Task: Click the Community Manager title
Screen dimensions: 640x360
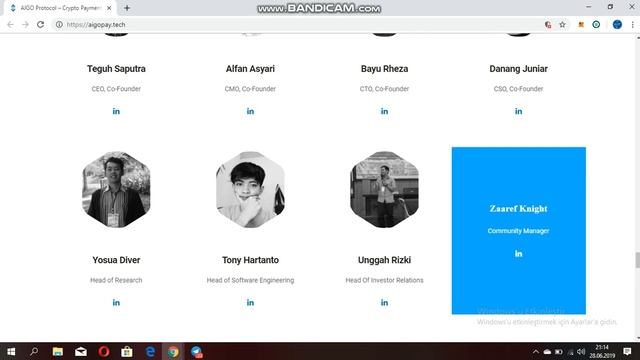Action: 518,231
